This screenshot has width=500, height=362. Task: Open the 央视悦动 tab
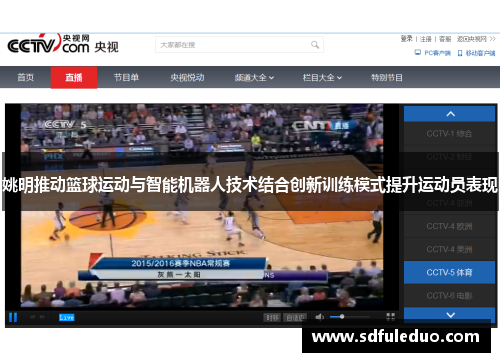(x=187, y=78)
